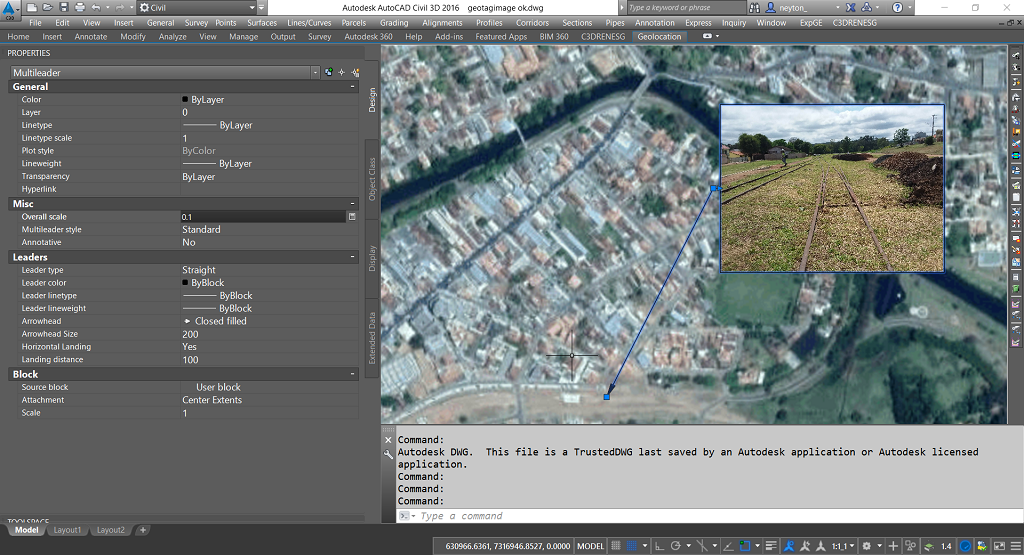Click the Color ByLayer swatch
1024x555 pixels.
pyautogui.click(x=186, y=100)
